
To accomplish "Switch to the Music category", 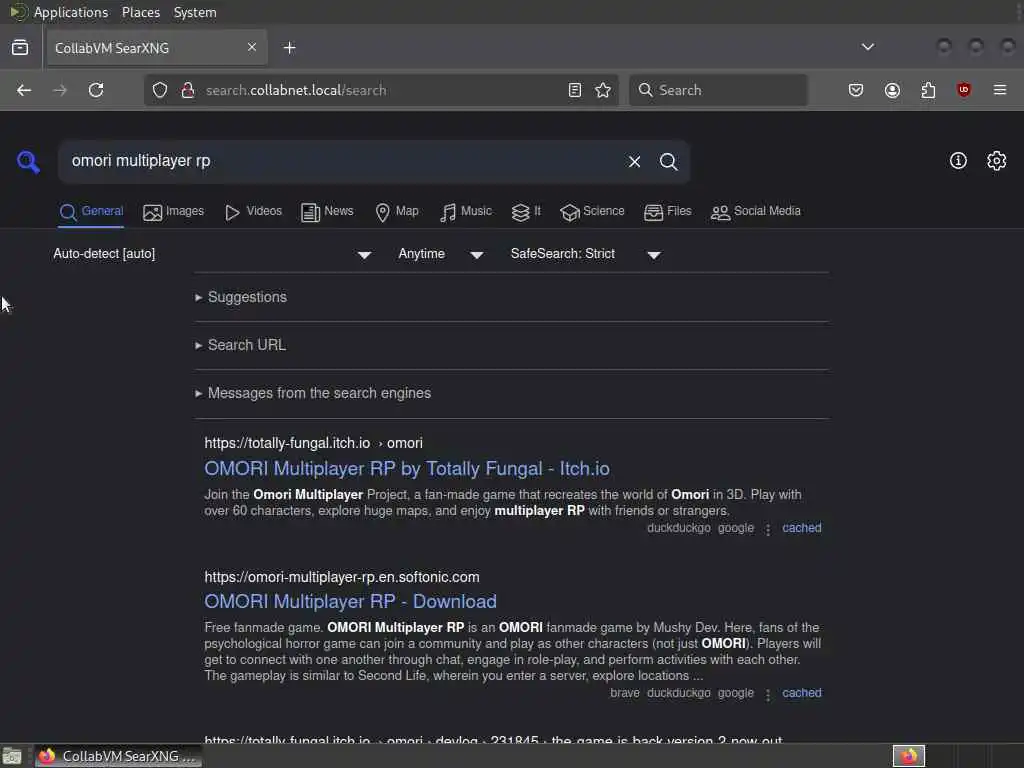I will (466, 212).
